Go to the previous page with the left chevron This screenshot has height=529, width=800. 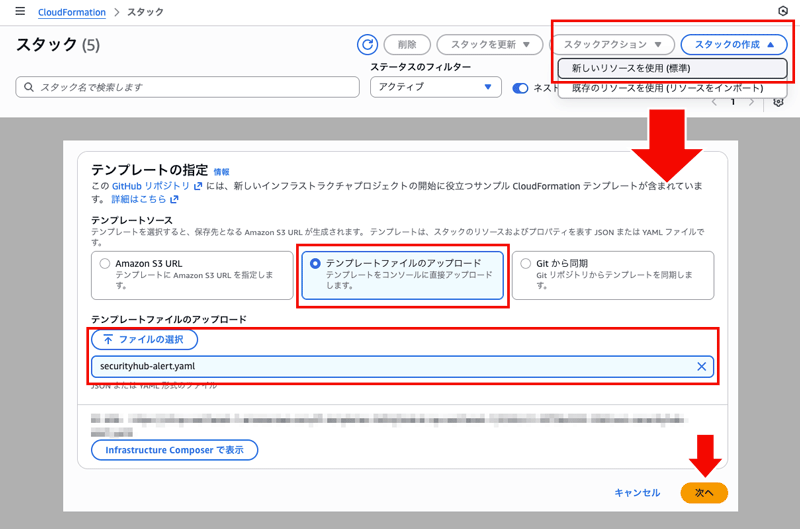point(714,103)
